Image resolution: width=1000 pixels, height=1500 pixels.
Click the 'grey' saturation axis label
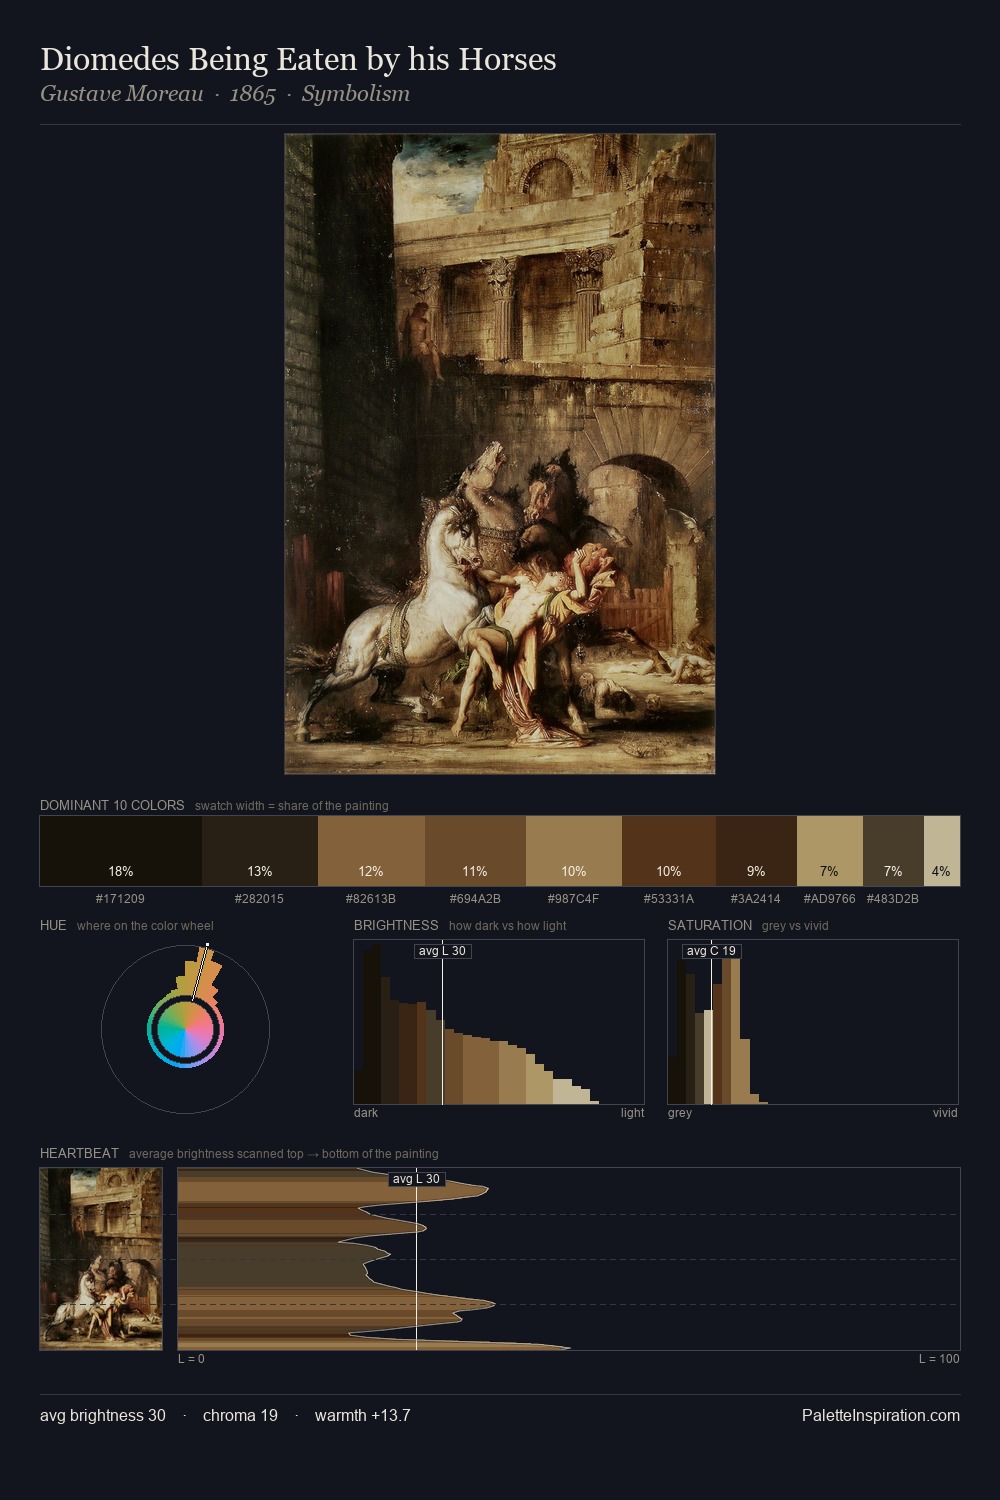coord(680,1113)
